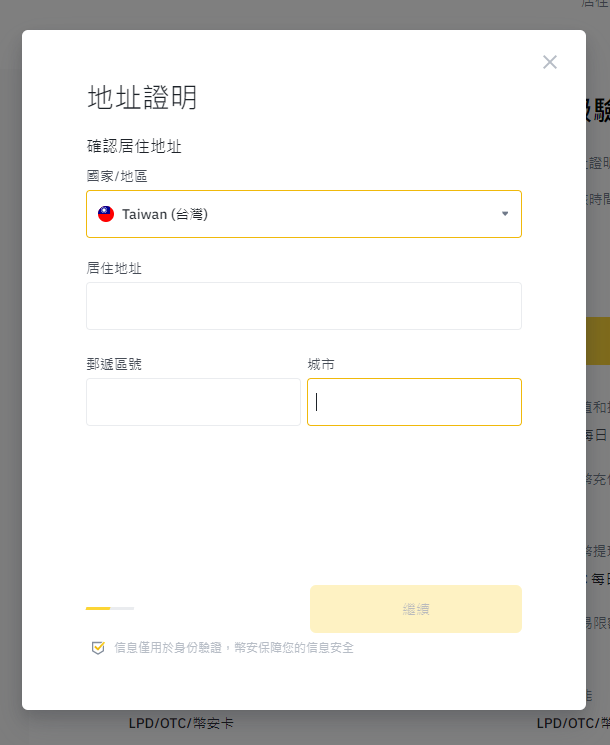The image size is (610, 745).
Task: Close the 地址證明 dialog
Action: coord(550,62)
